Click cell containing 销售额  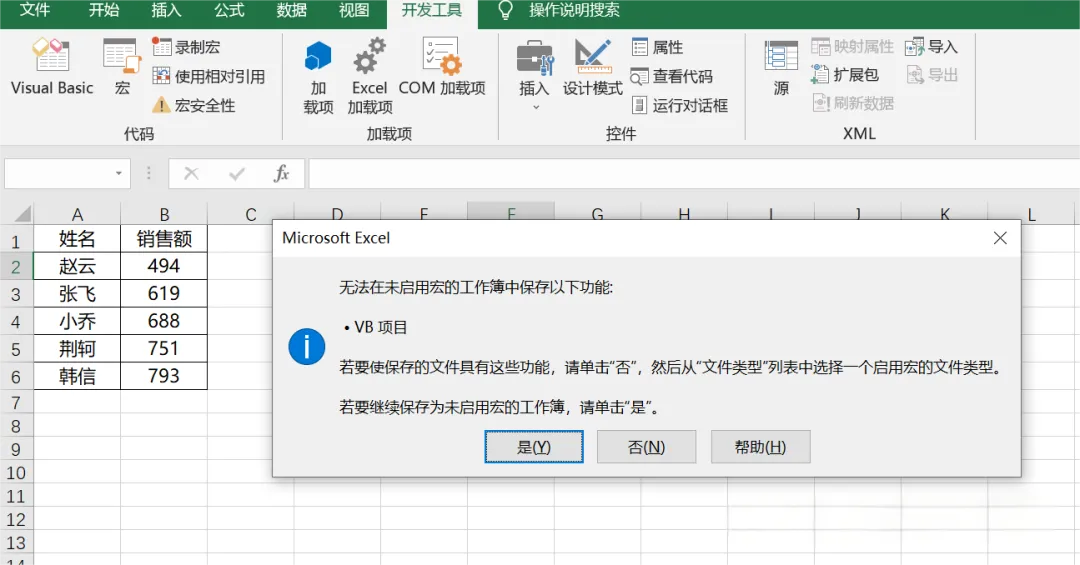click(x=164, y=238)
